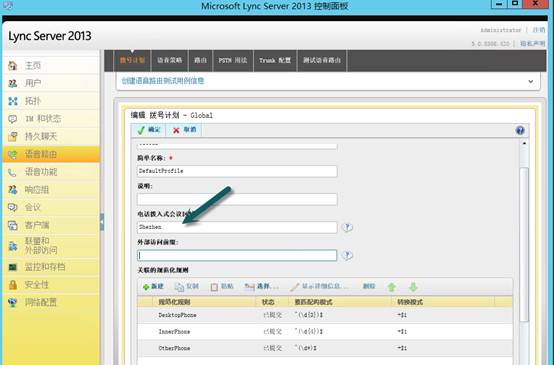
Task: Switch to 路由 route tab
Action: 200,60
